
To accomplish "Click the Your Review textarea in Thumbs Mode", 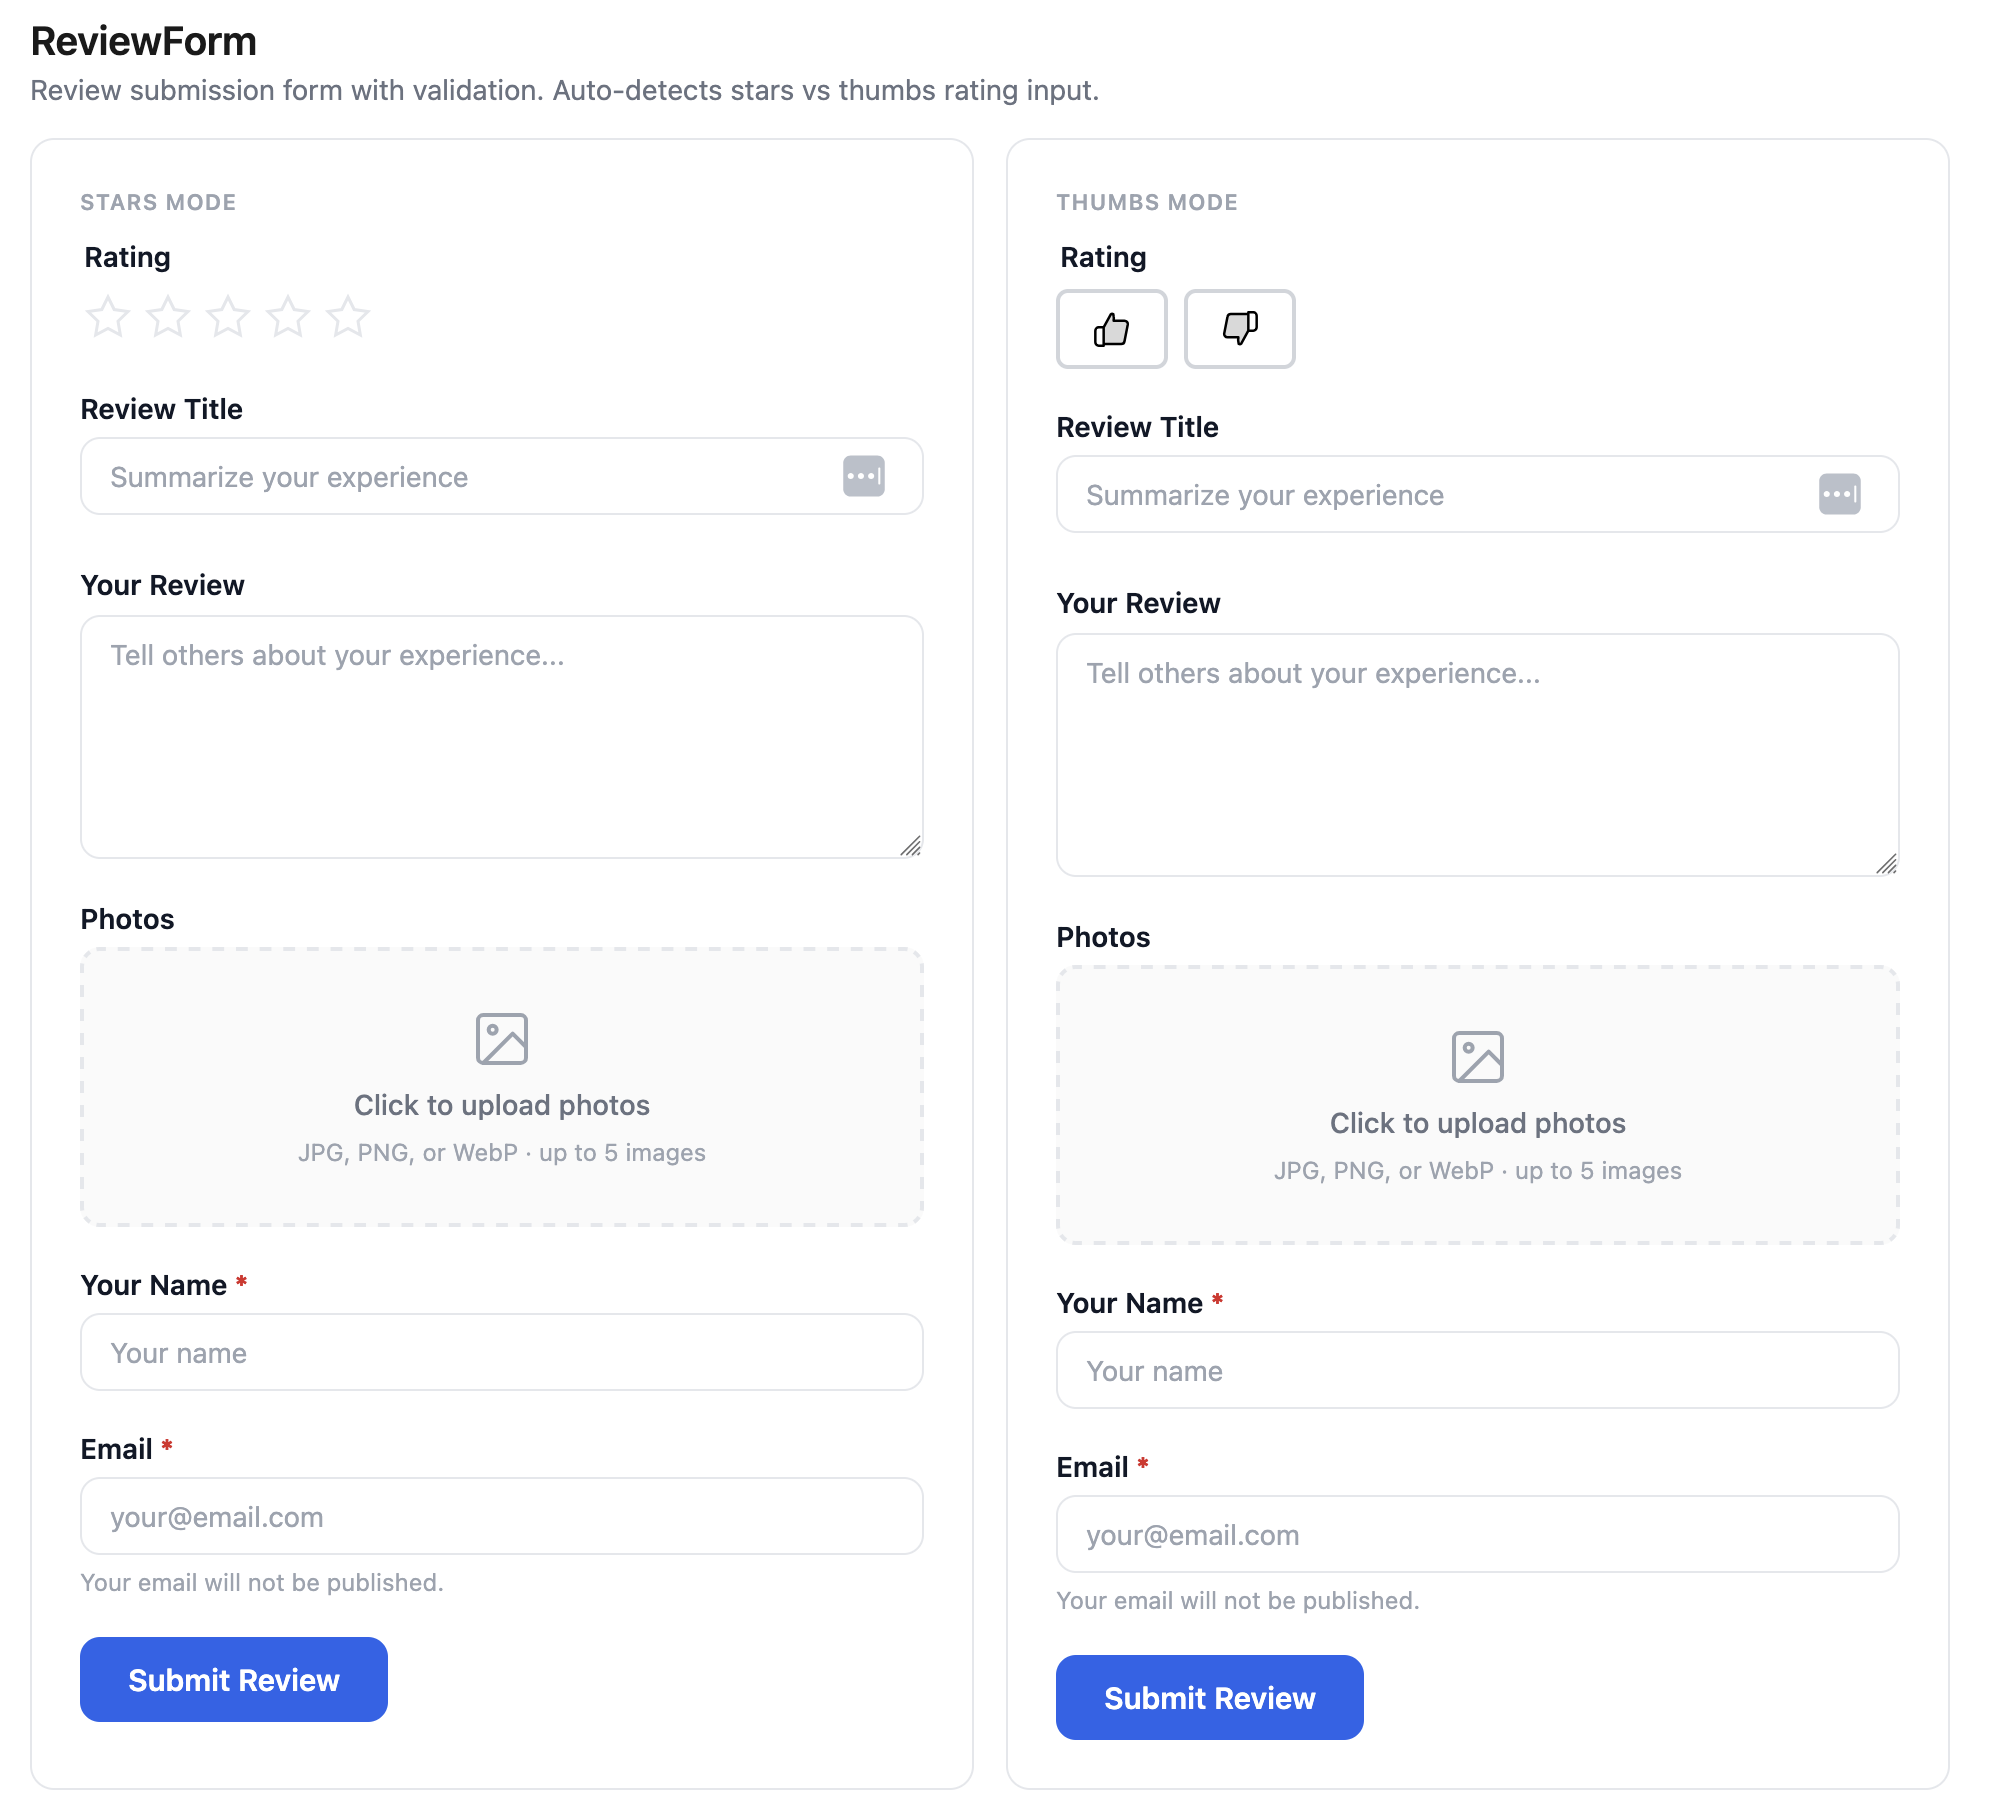I will click(1477, 750).
